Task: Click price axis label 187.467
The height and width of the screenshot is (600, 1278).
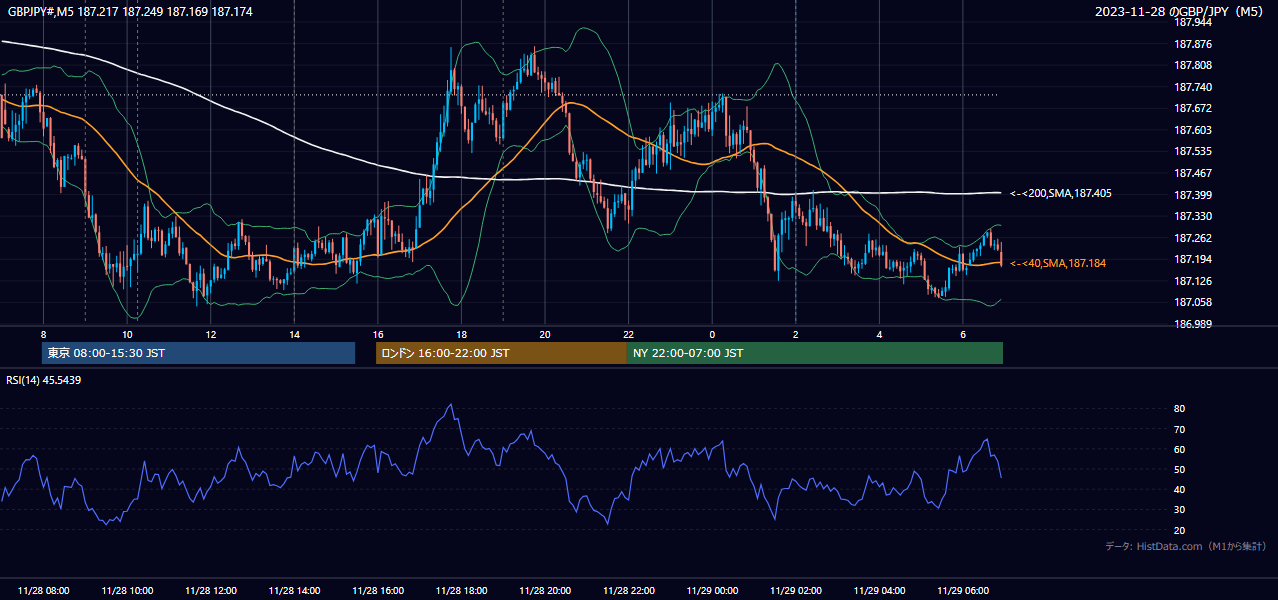Action: pos(1192,173)
